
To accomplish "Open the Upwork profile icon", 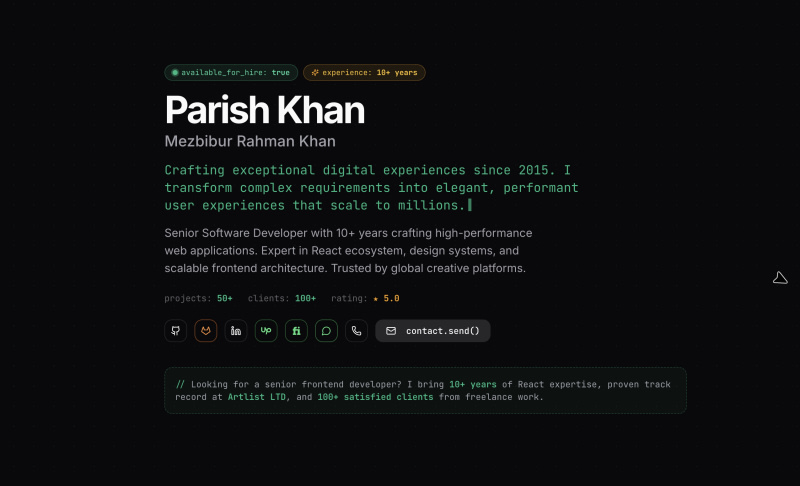I will (266, 330).
